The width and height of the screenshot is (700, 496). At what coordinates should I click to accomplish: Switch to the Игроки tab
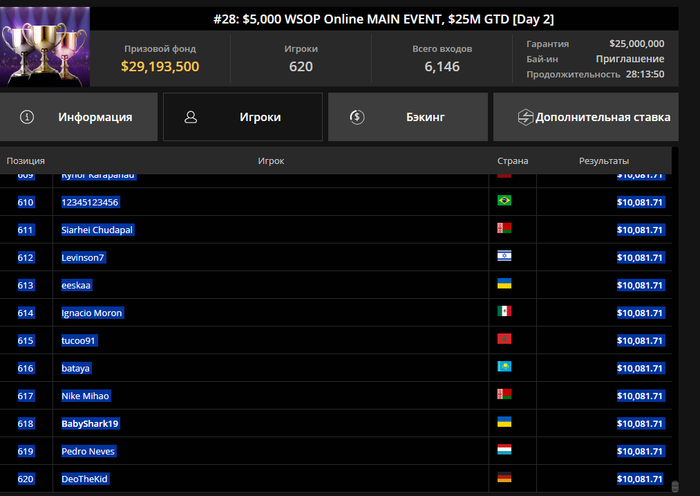click(x=243, y=117)
